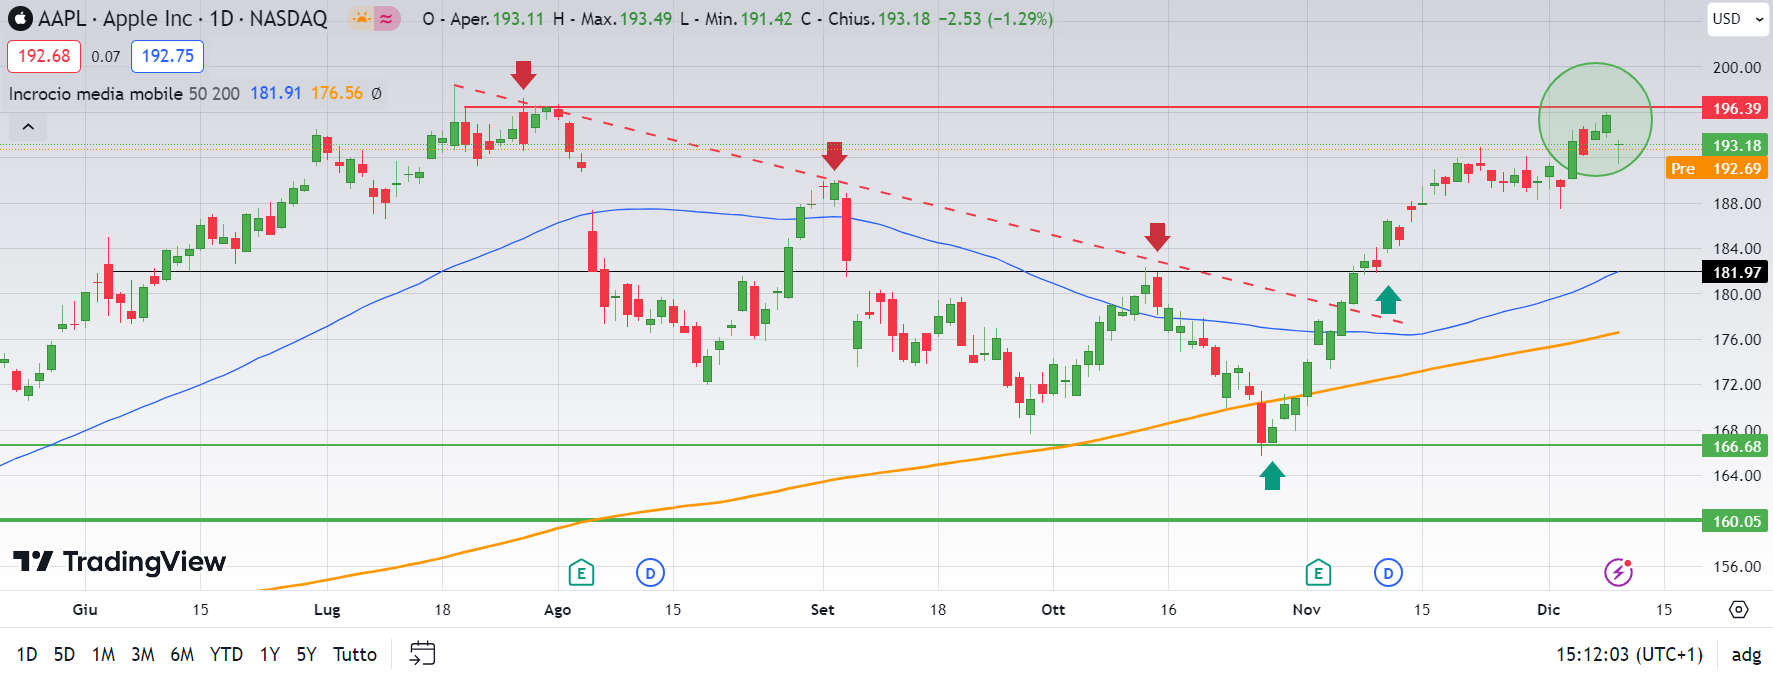
Task: Click the Set label on time axis
Action: point(822,609)
